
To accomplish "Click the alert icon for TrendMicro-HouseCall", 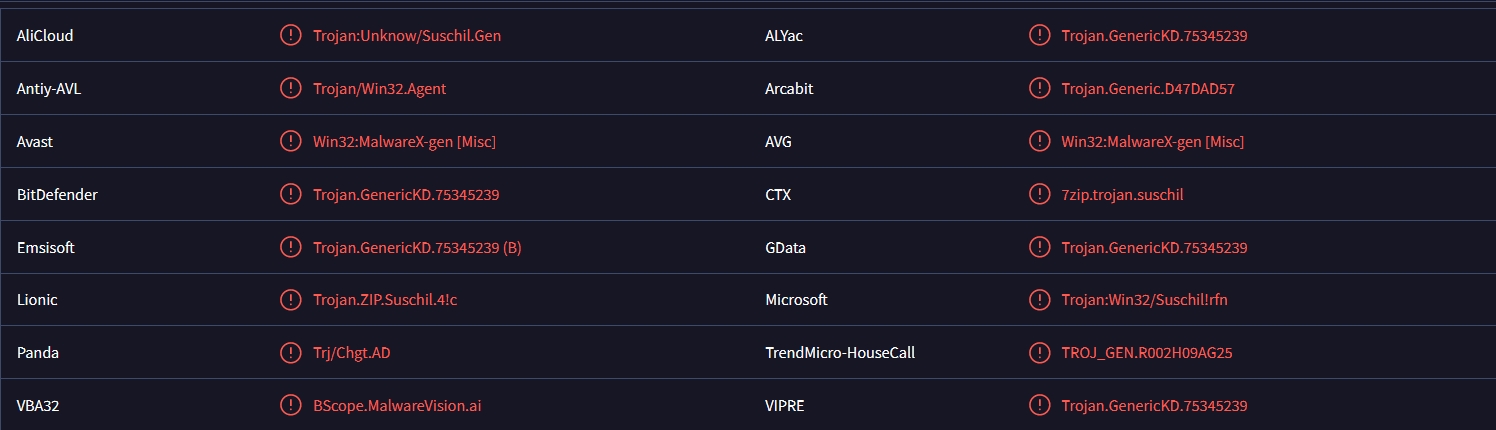I will pyautogui.click(x=1039, y=353).
